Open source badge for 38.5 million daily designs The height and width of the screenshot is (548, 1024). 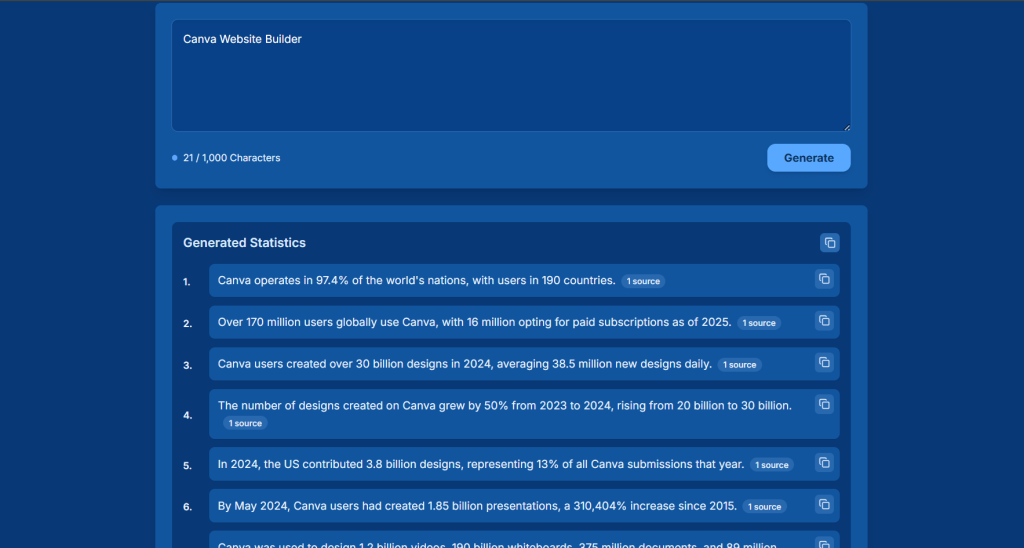739,365
